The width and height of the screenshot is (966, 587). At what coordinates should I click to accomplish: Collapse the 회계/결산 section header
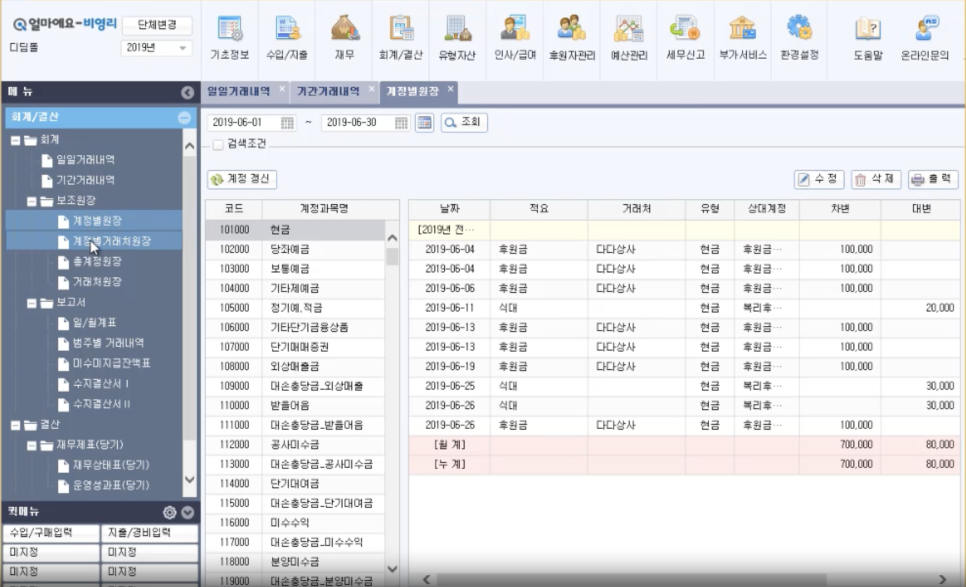pos(184,118)
